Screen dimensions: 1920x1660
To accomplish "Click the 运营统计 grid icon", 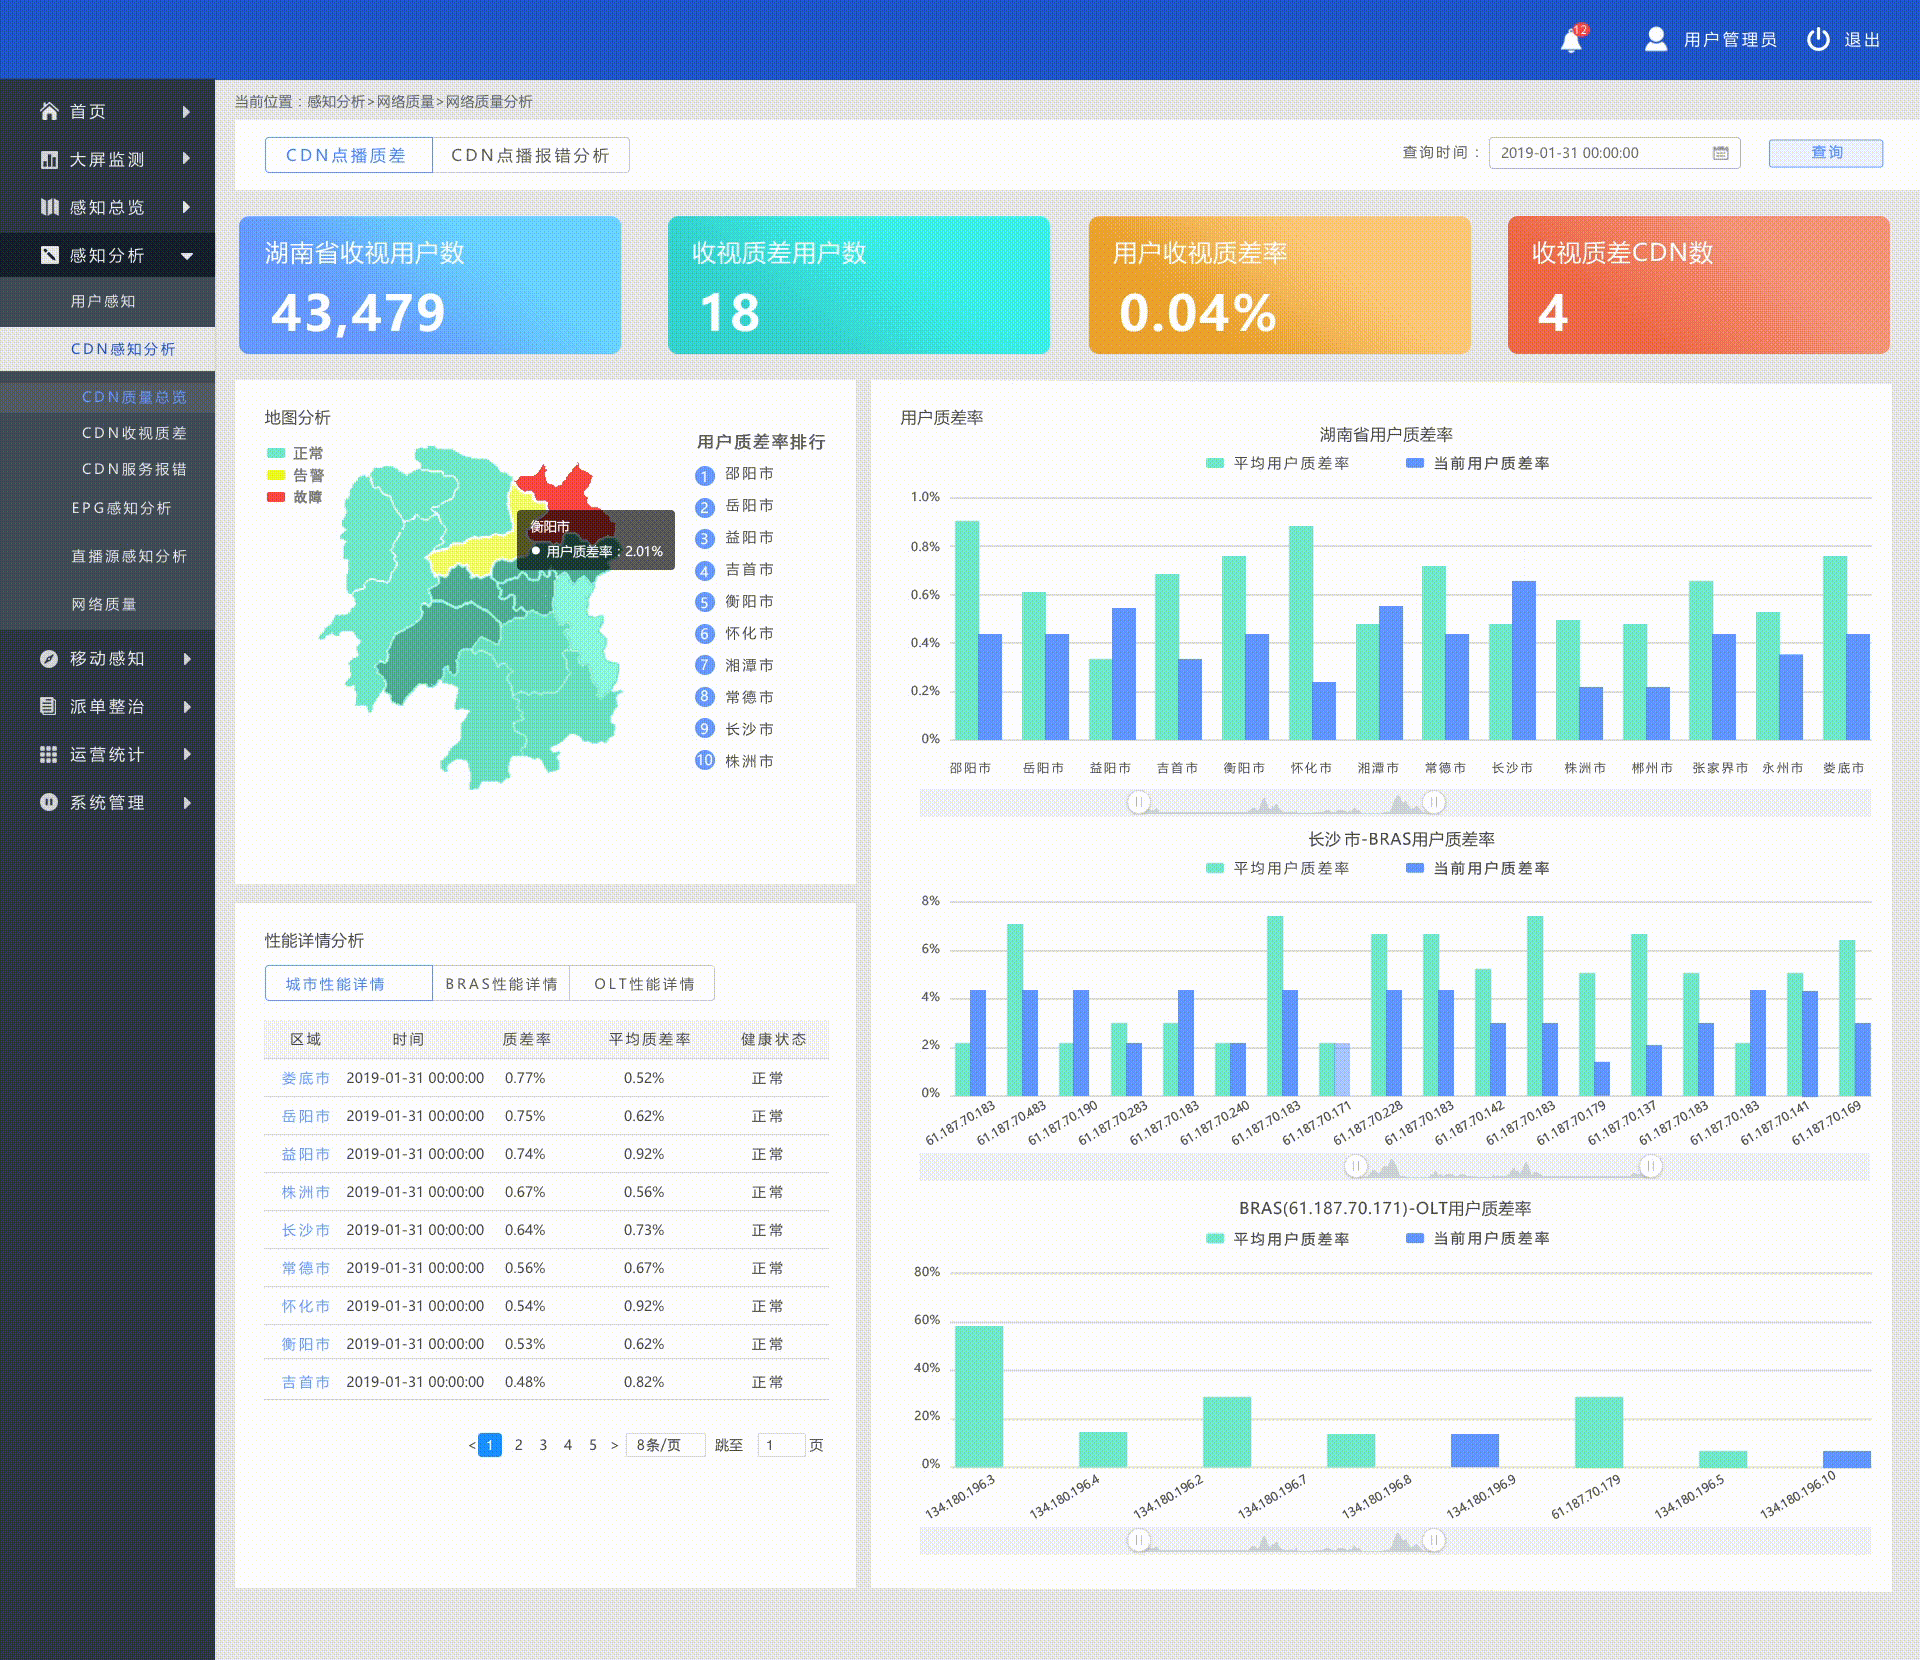I will pos(48,754).
